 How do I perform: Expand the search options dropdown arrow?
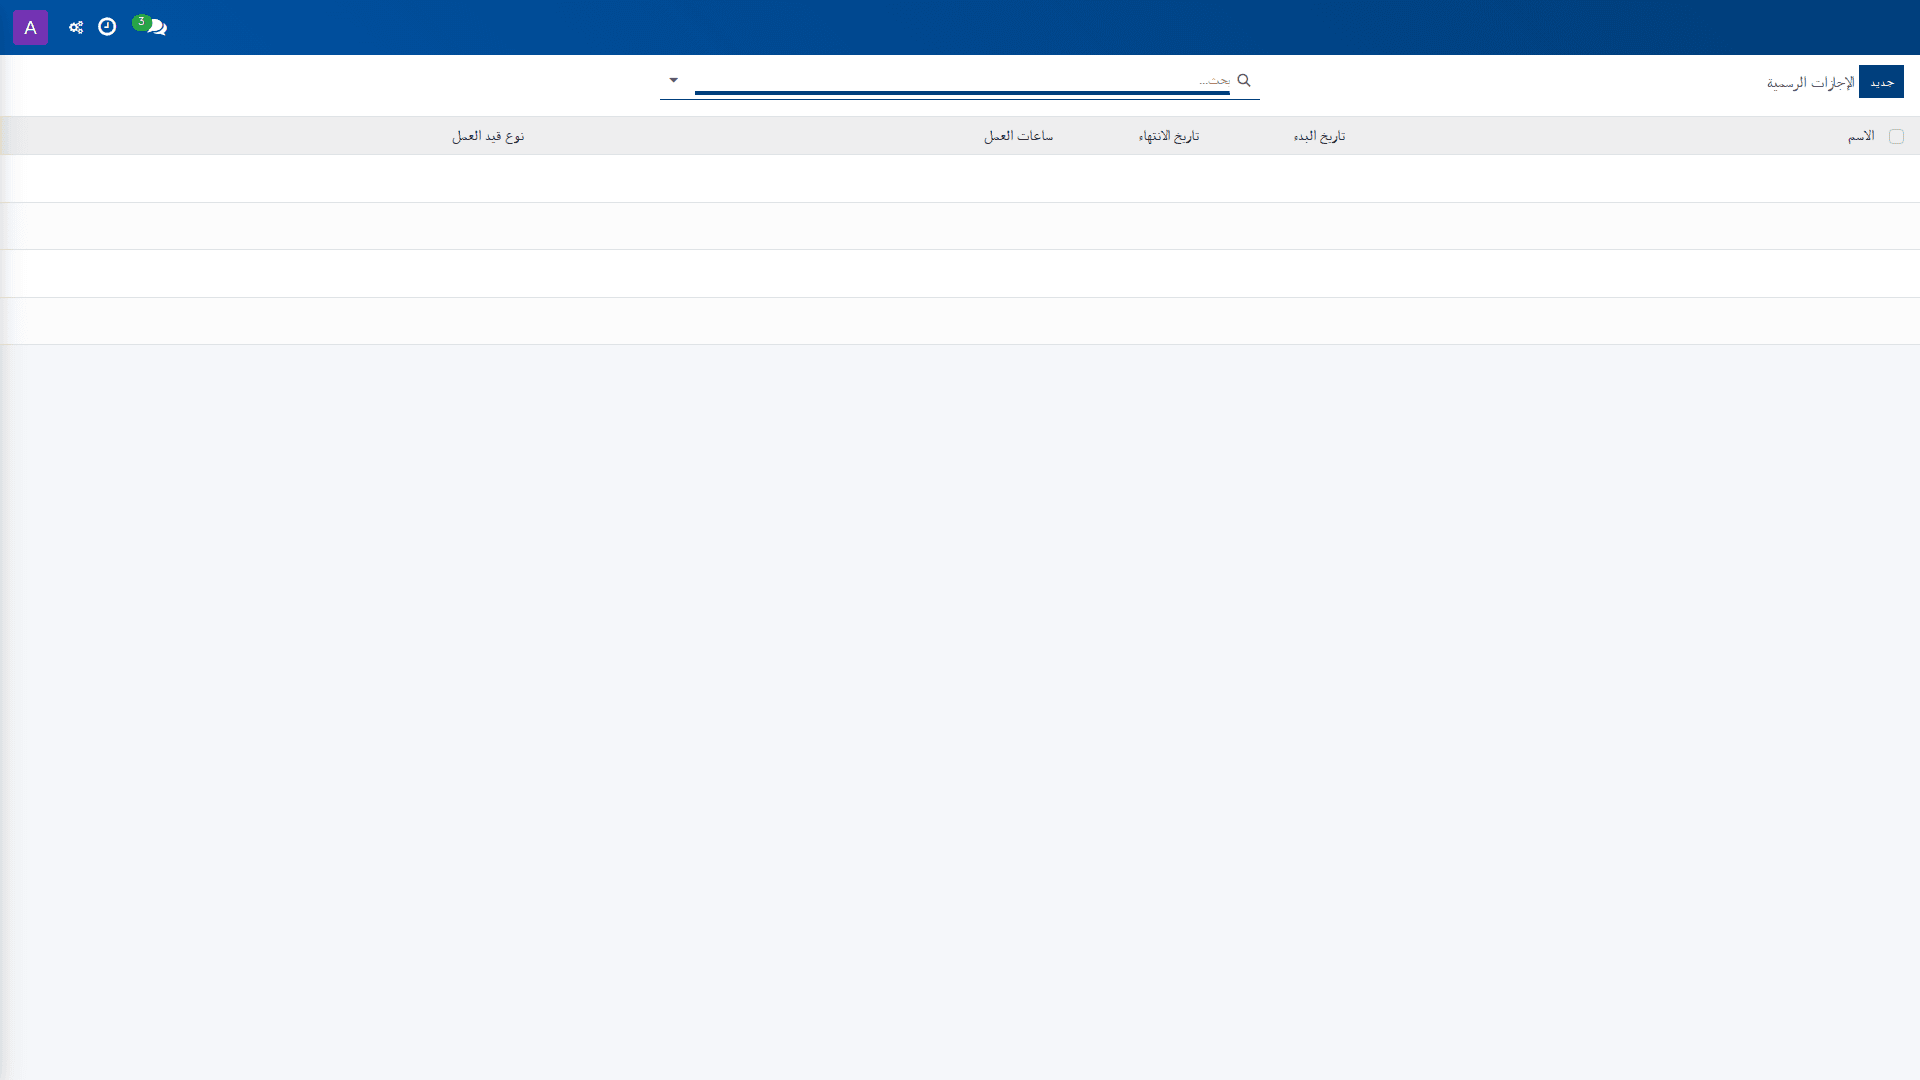pyautogui.click(x=673, y=80)
